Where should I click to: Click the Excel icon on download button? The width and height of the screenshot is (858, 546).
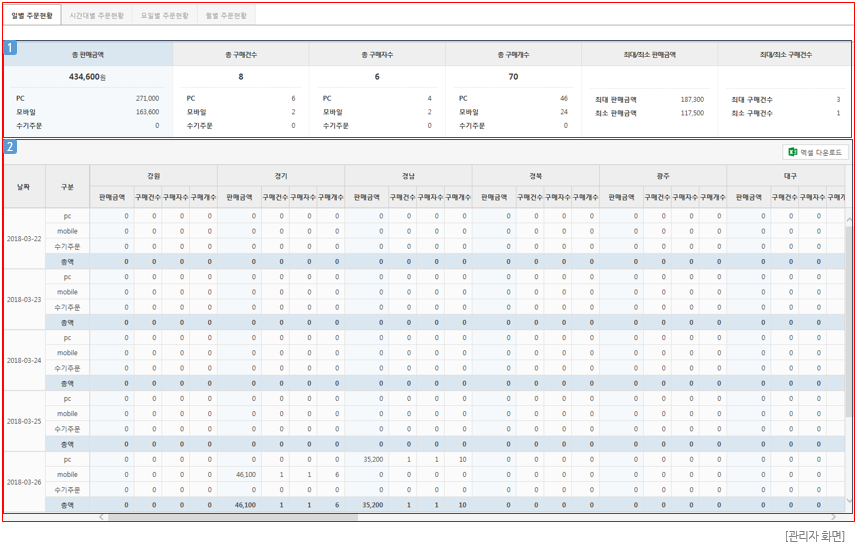(793, 153)
